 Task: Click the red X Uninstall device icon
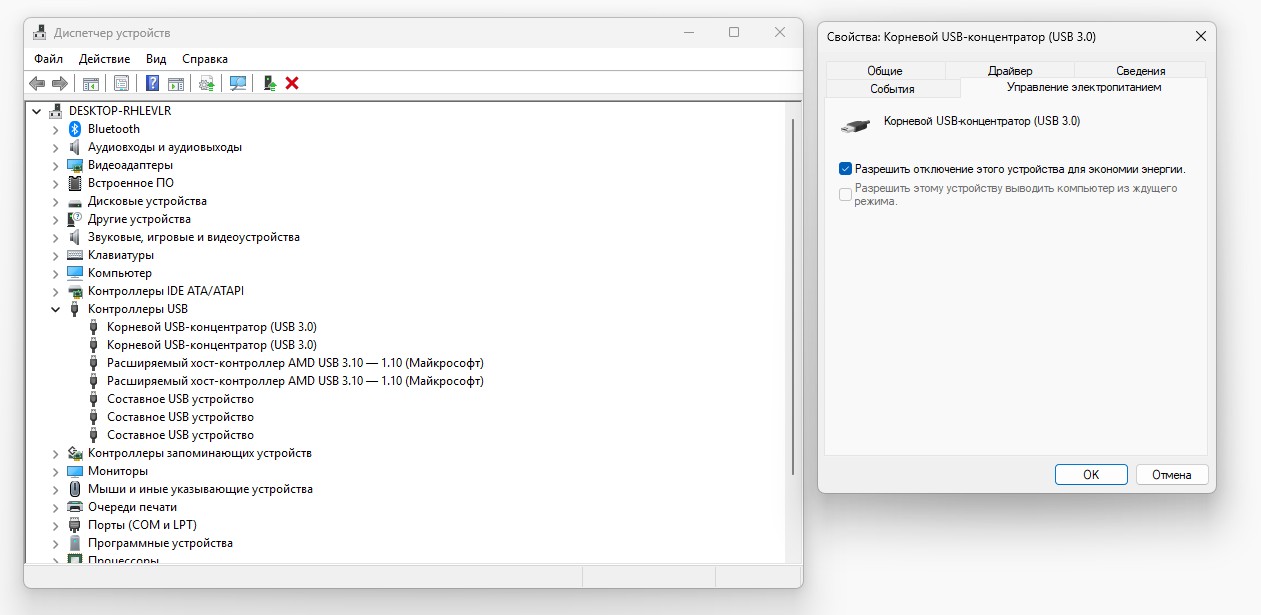(292, 83)
